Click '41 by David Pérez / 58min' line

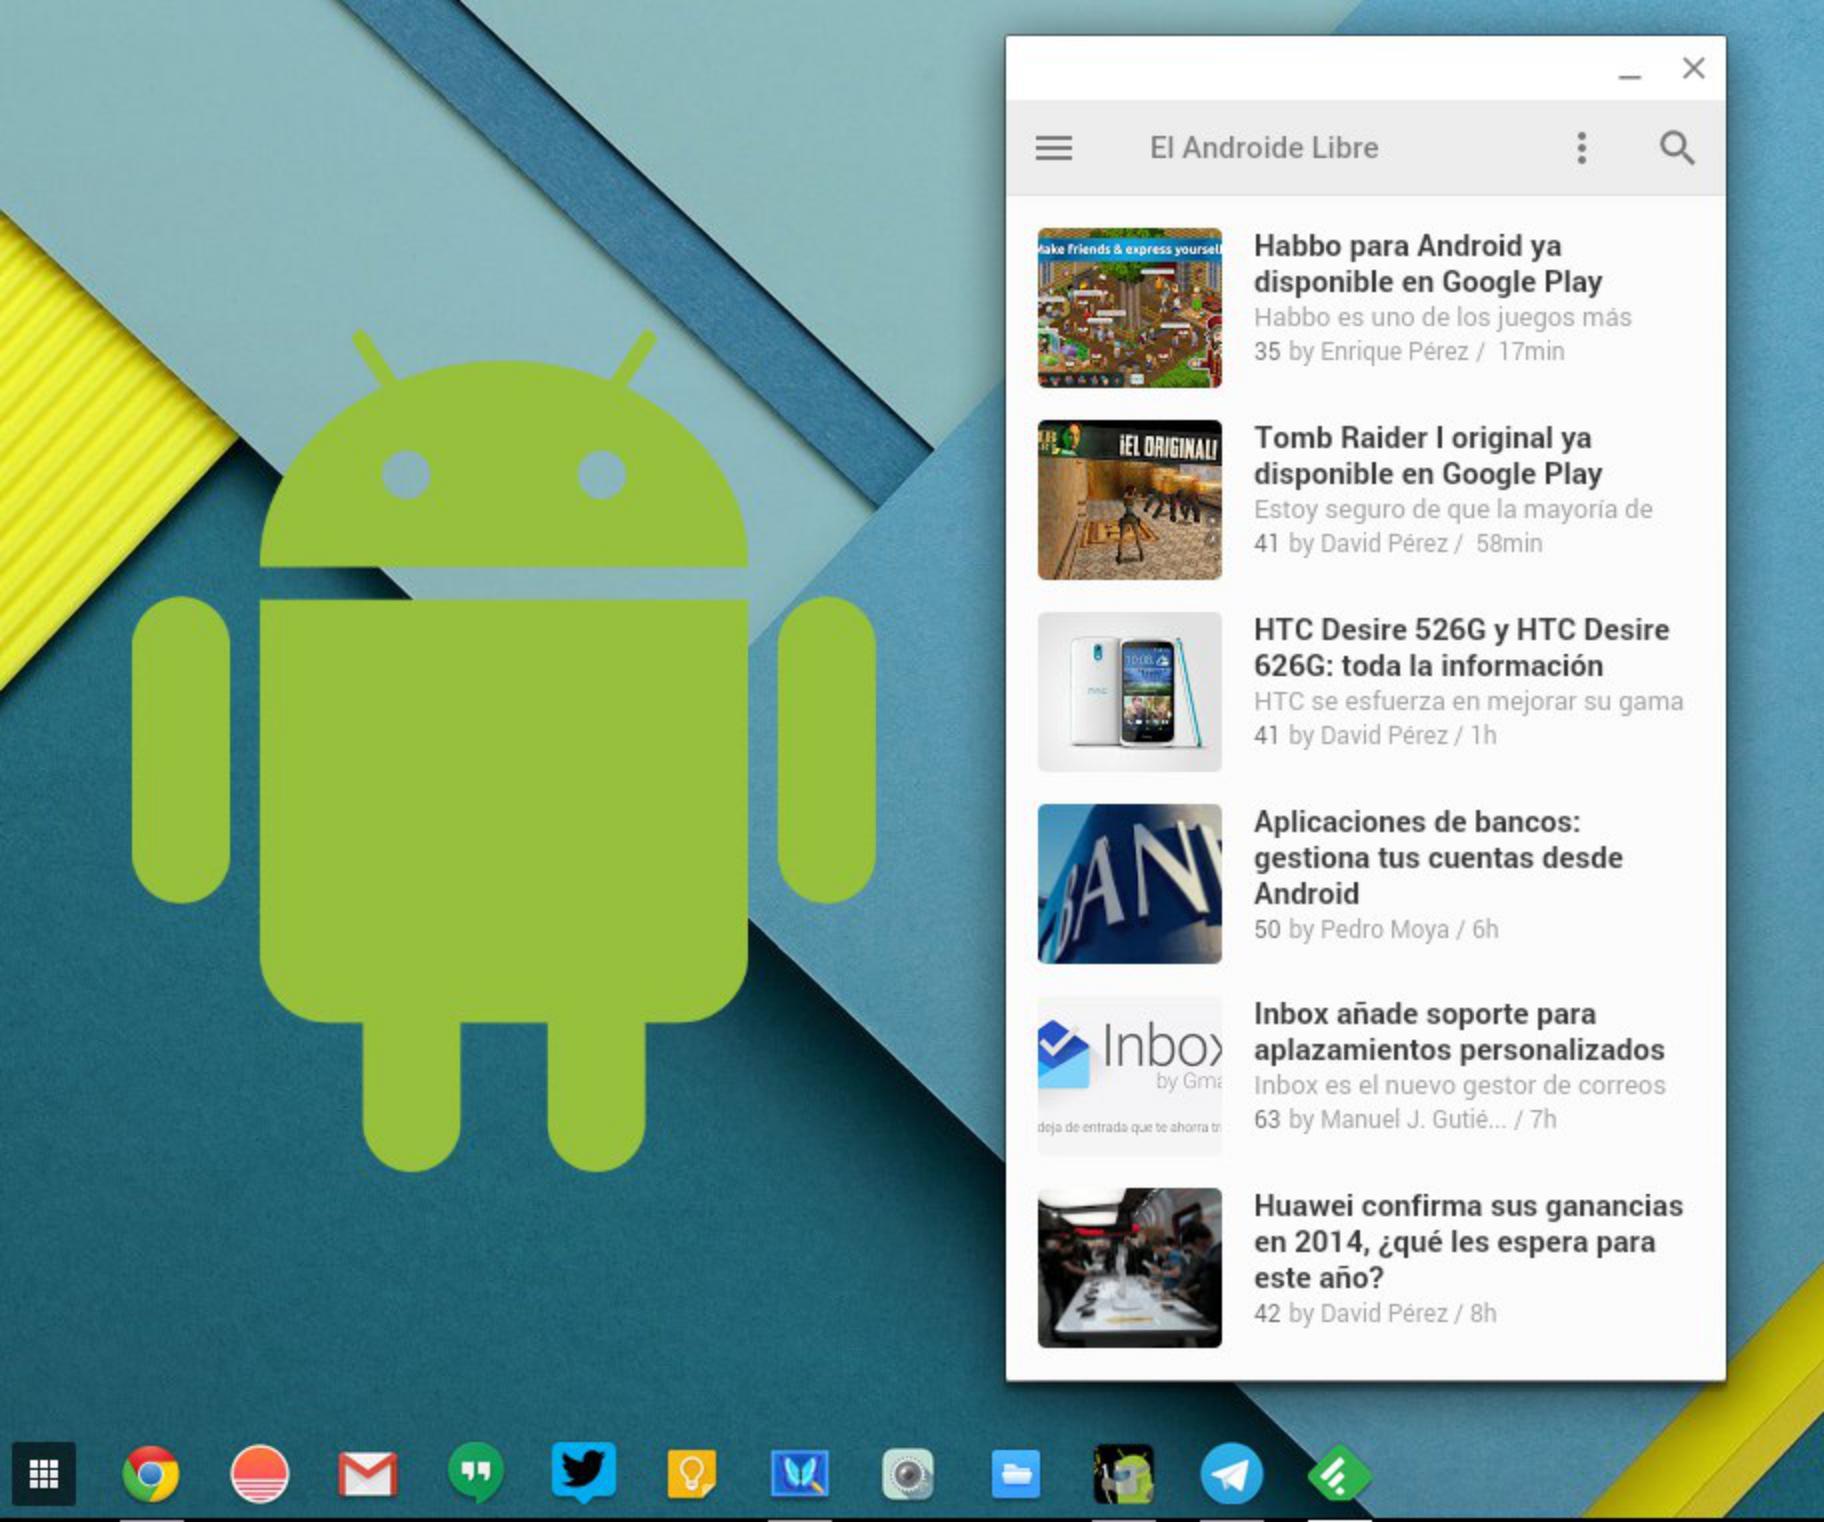[1398, 543]
